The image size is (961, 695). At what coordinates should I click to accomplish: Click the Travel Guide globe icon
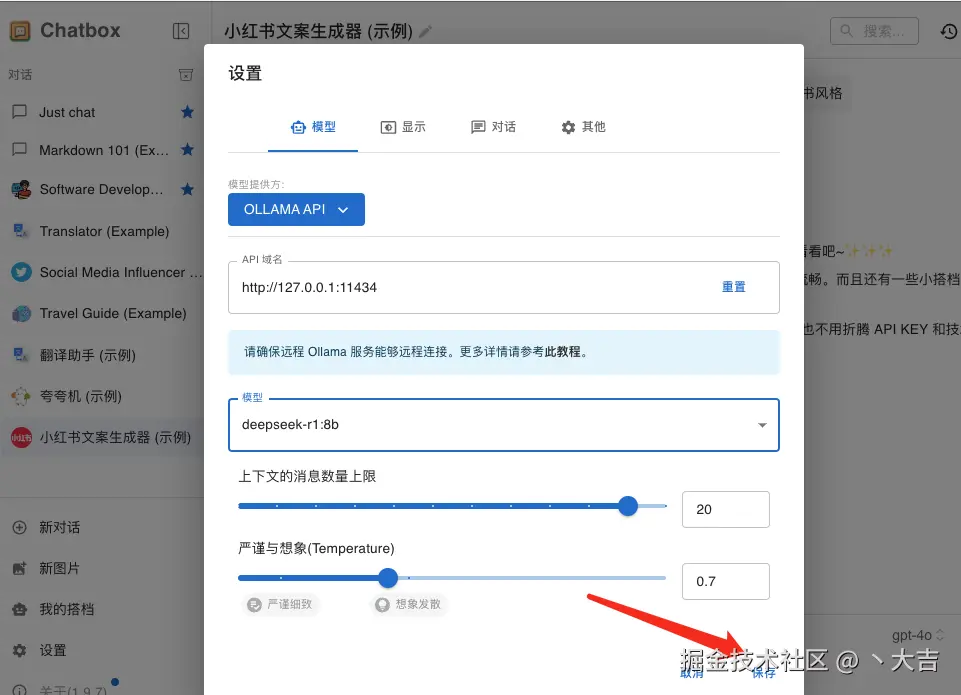pyautogui.click(x=21, y=313)
